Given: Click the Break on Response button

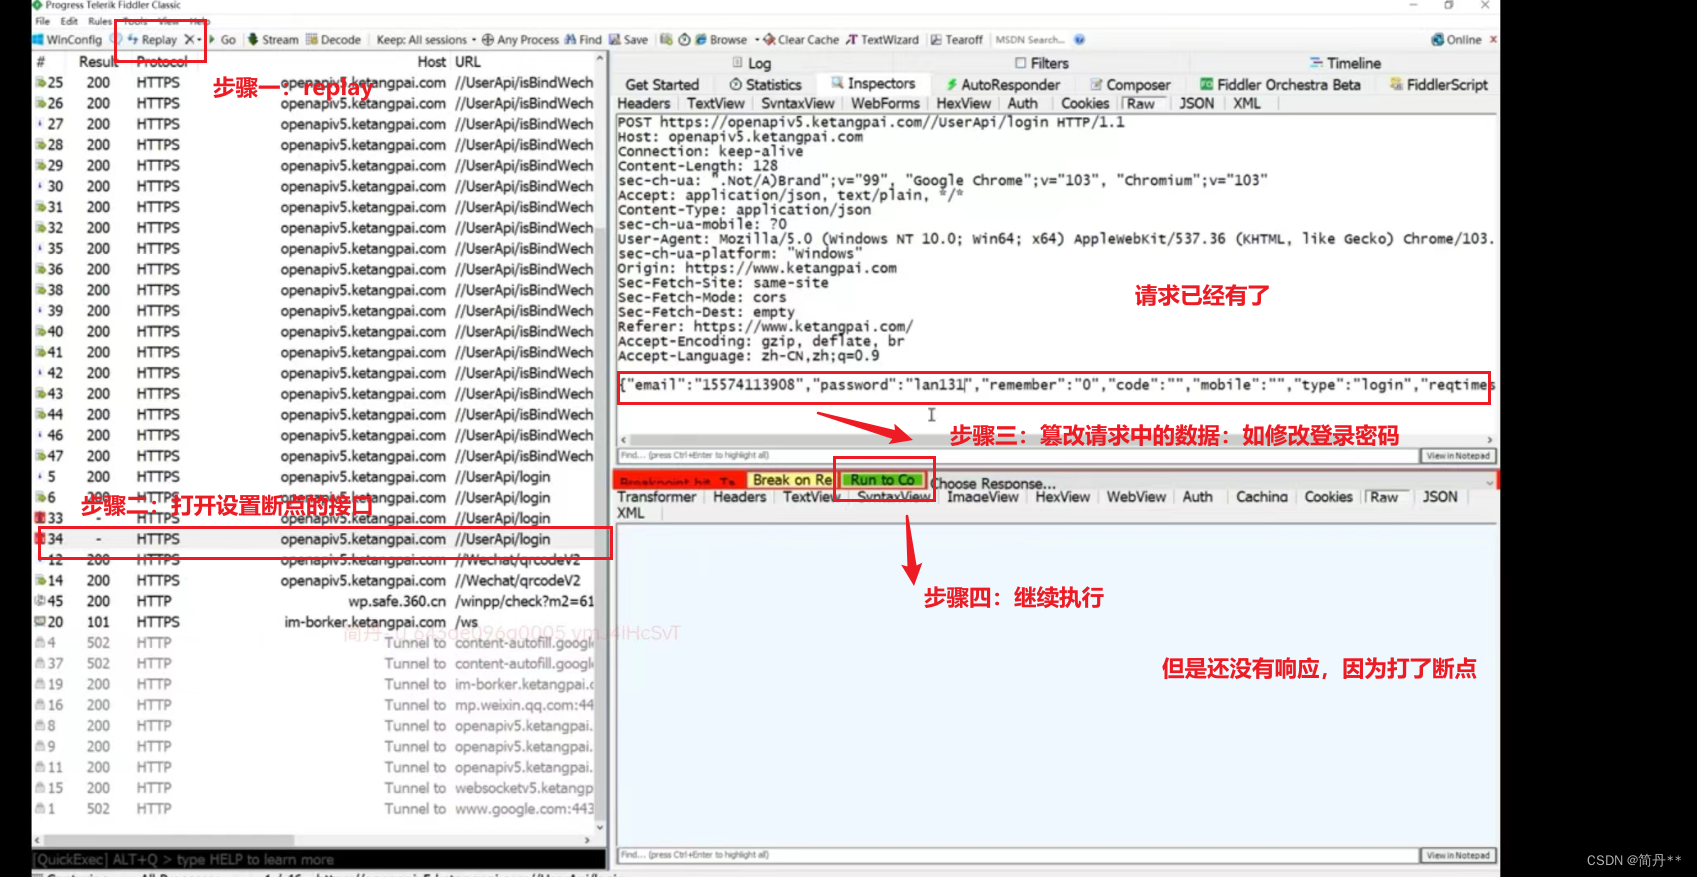Looking at the screenshot, I should (792, 480).
